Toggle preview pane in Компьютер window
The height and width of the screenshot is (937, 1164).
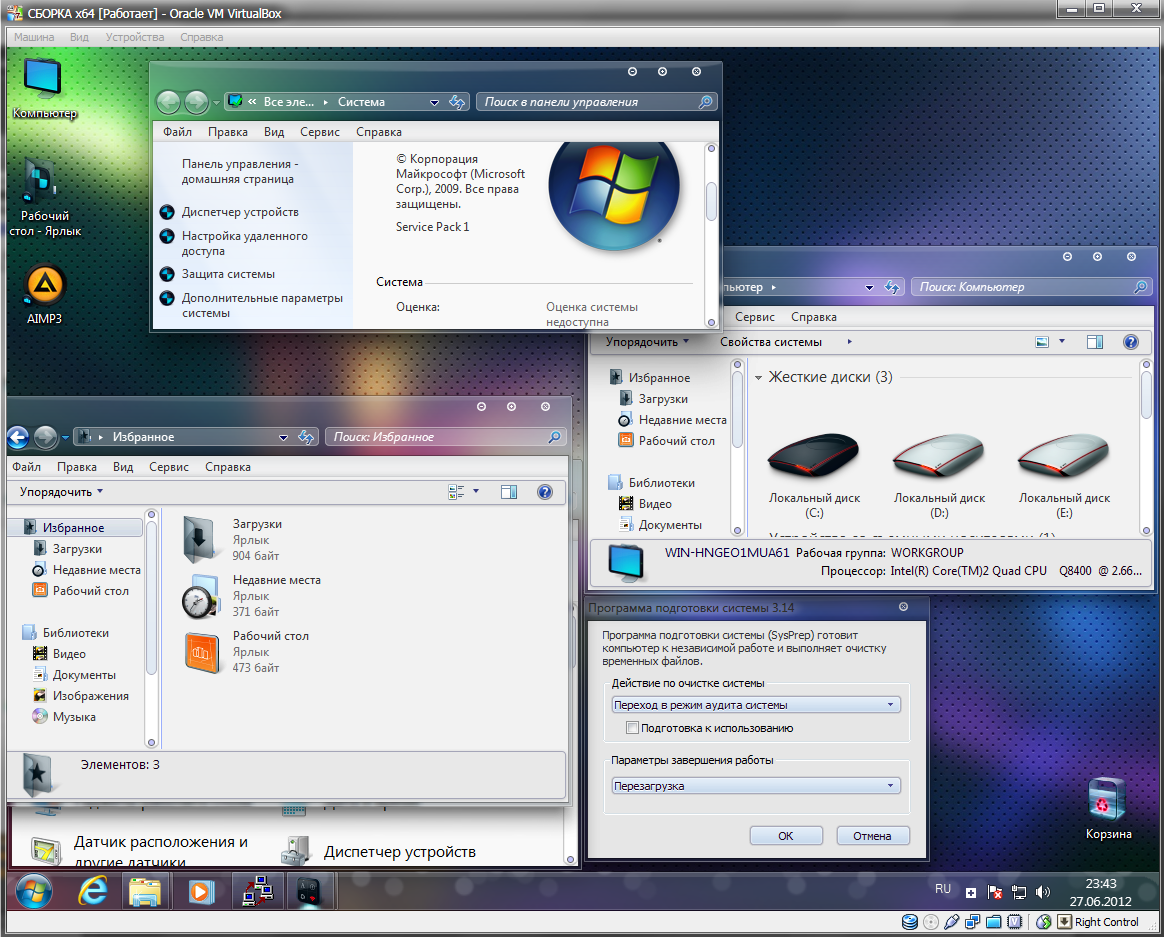pyautogui.click(x=1095, y=342)
